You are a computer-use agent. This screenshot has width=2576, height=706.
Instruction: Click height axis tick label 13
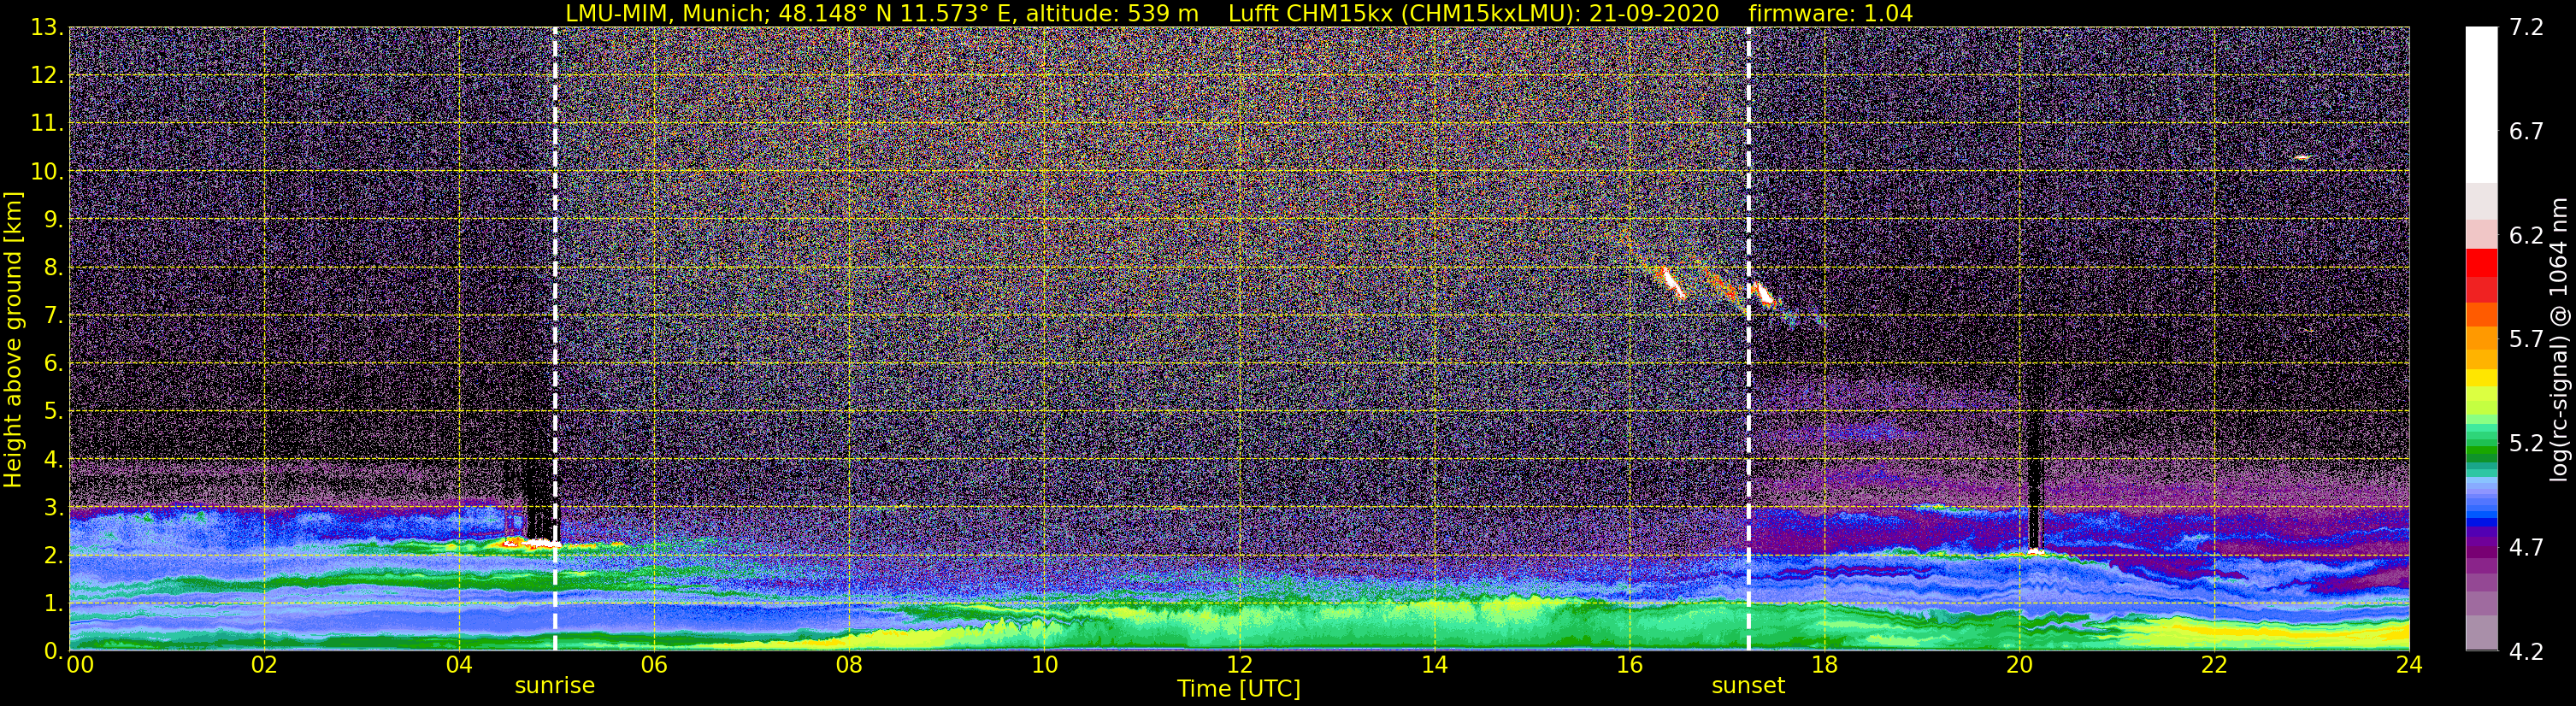coord(47,27)
